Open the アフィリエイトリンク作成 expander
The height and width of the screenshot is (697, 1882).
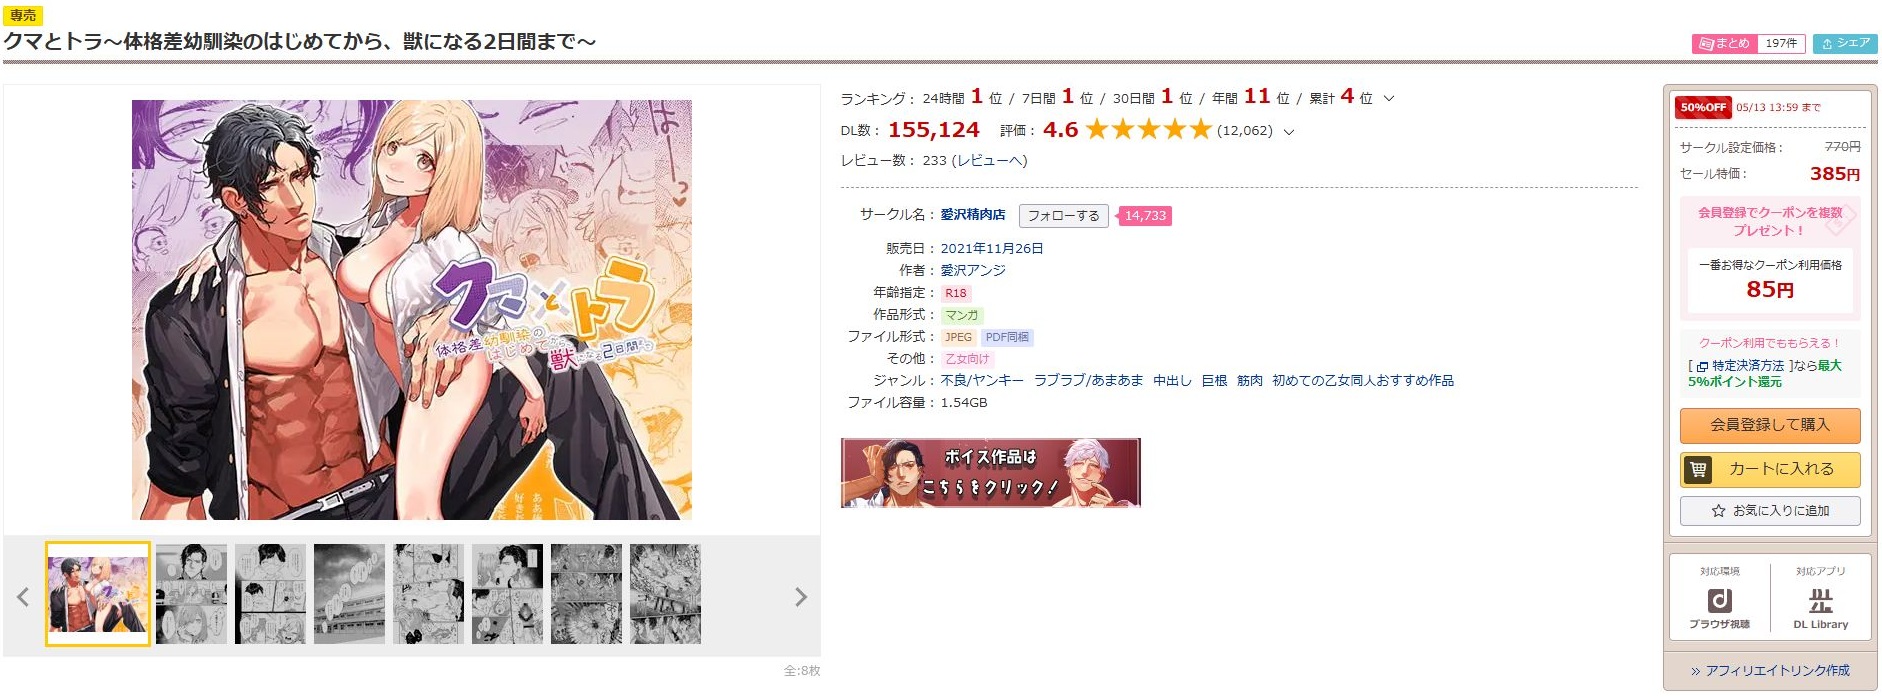[x=1770, y=671]
